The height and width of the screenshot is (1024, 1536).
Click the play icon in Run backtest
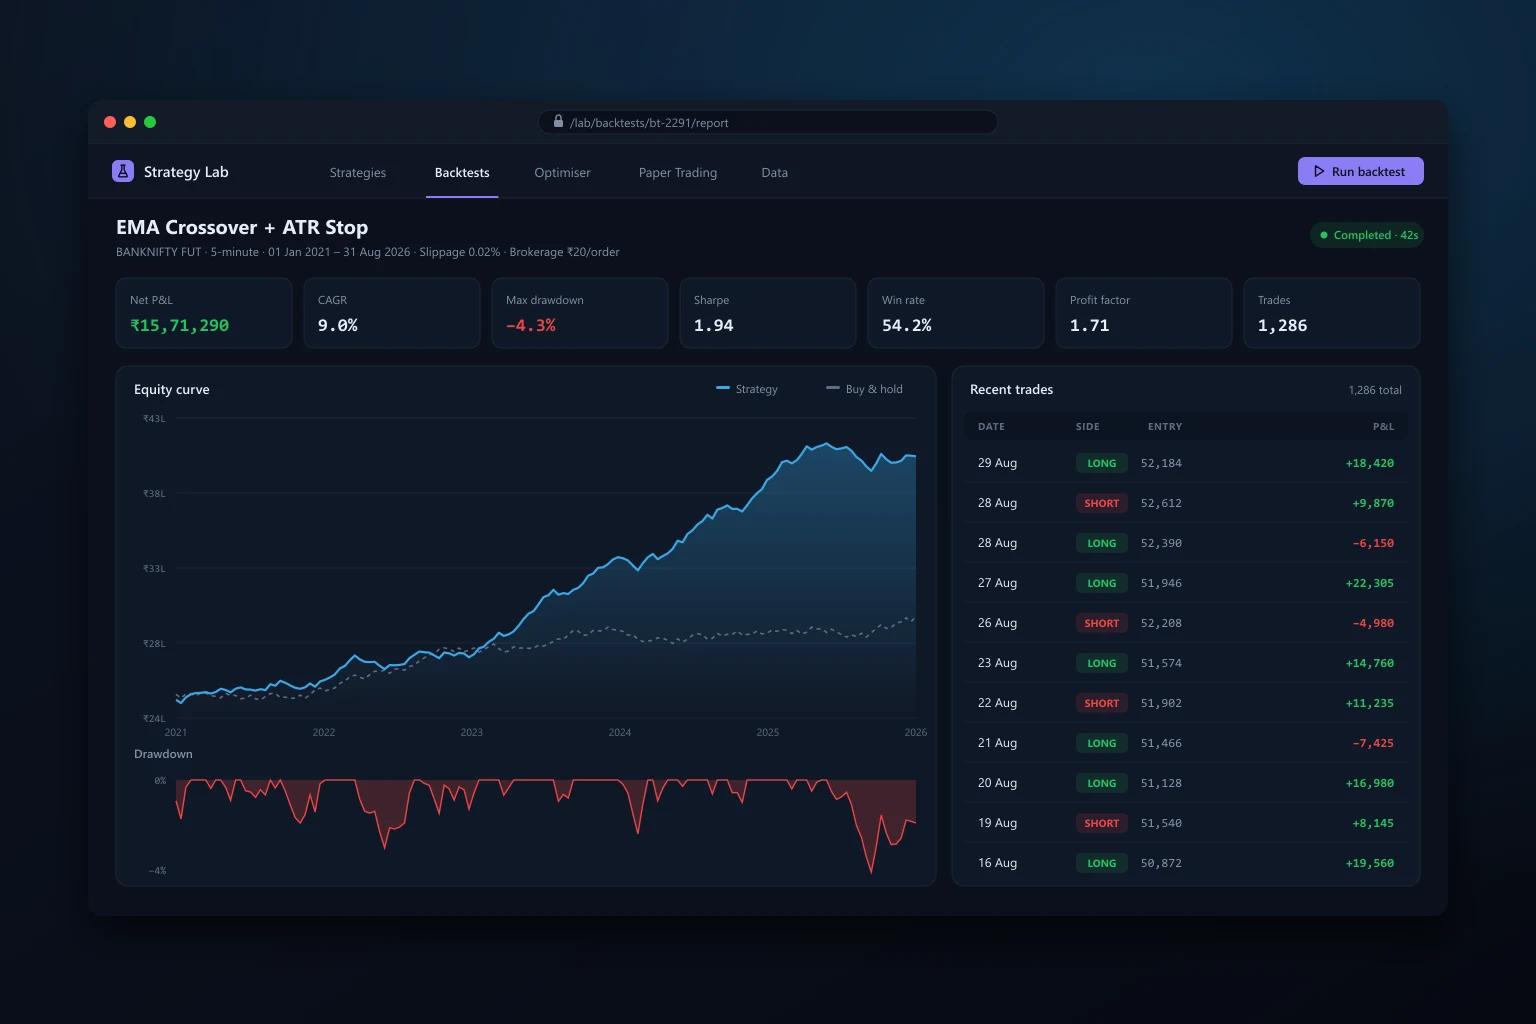click(x=1319, y=171)
